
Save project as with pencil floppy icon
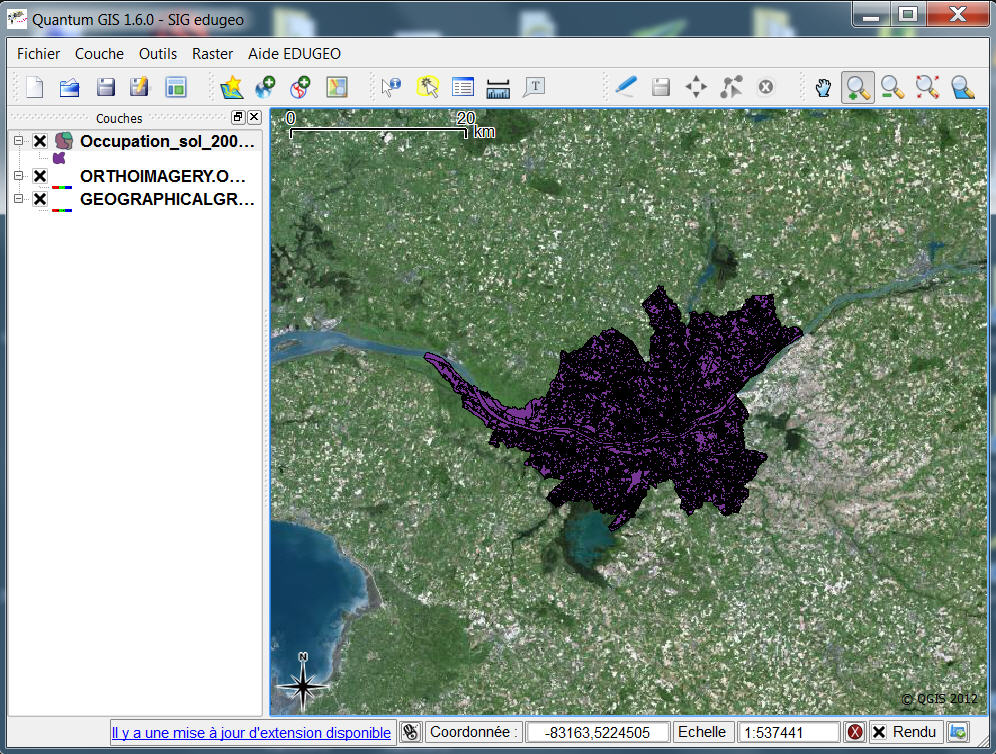coord(139,87)
